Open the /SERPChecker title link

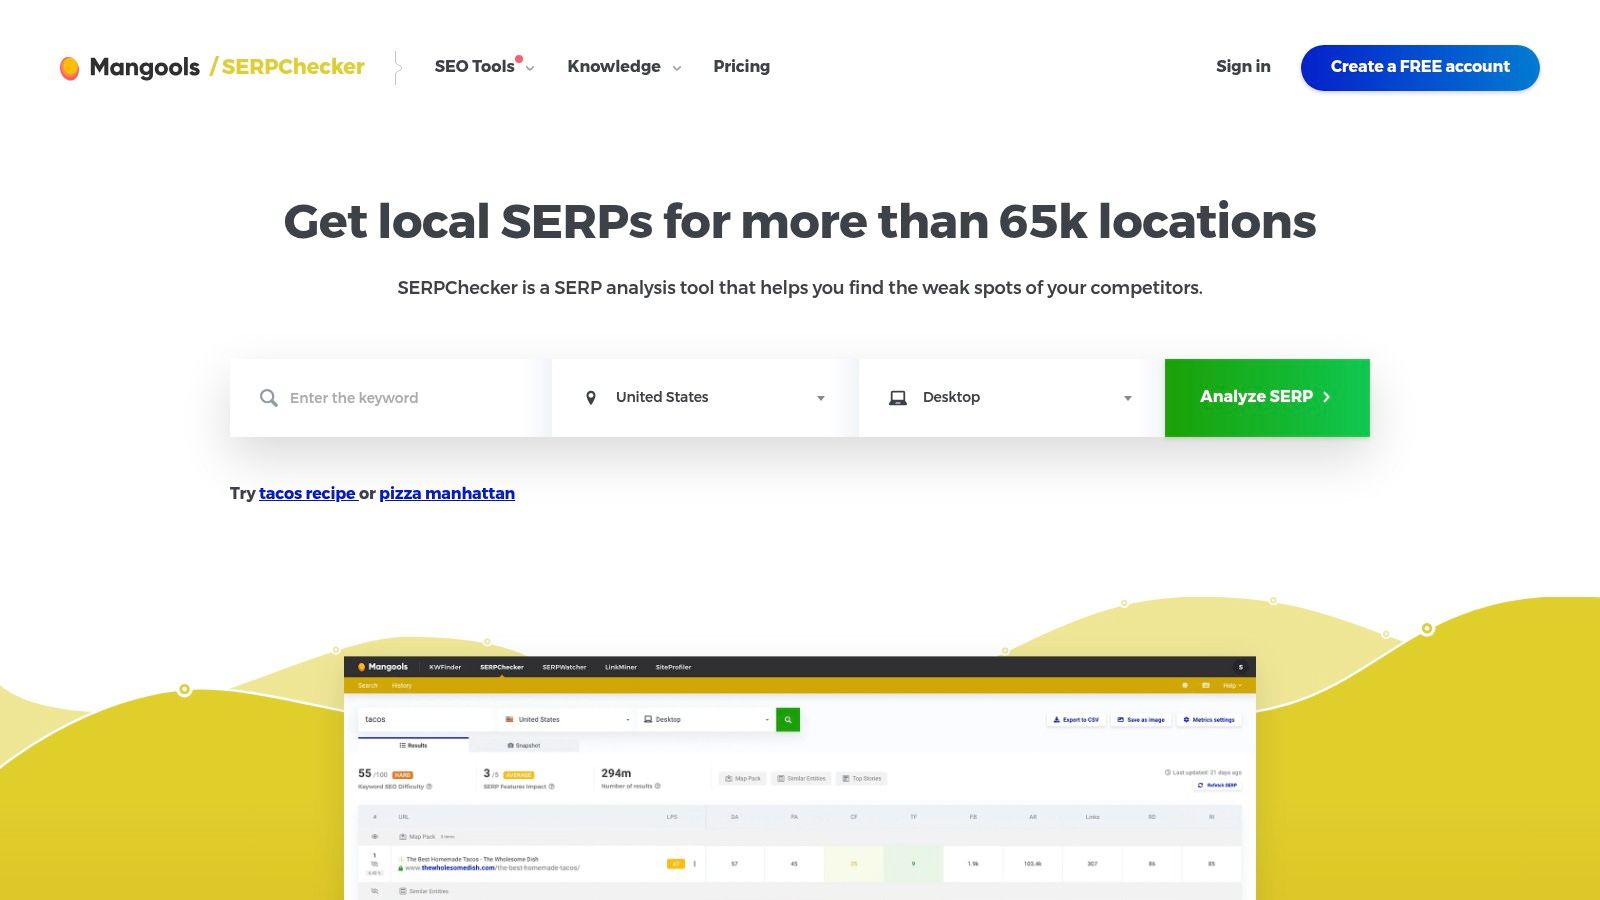tap(287, 67)
